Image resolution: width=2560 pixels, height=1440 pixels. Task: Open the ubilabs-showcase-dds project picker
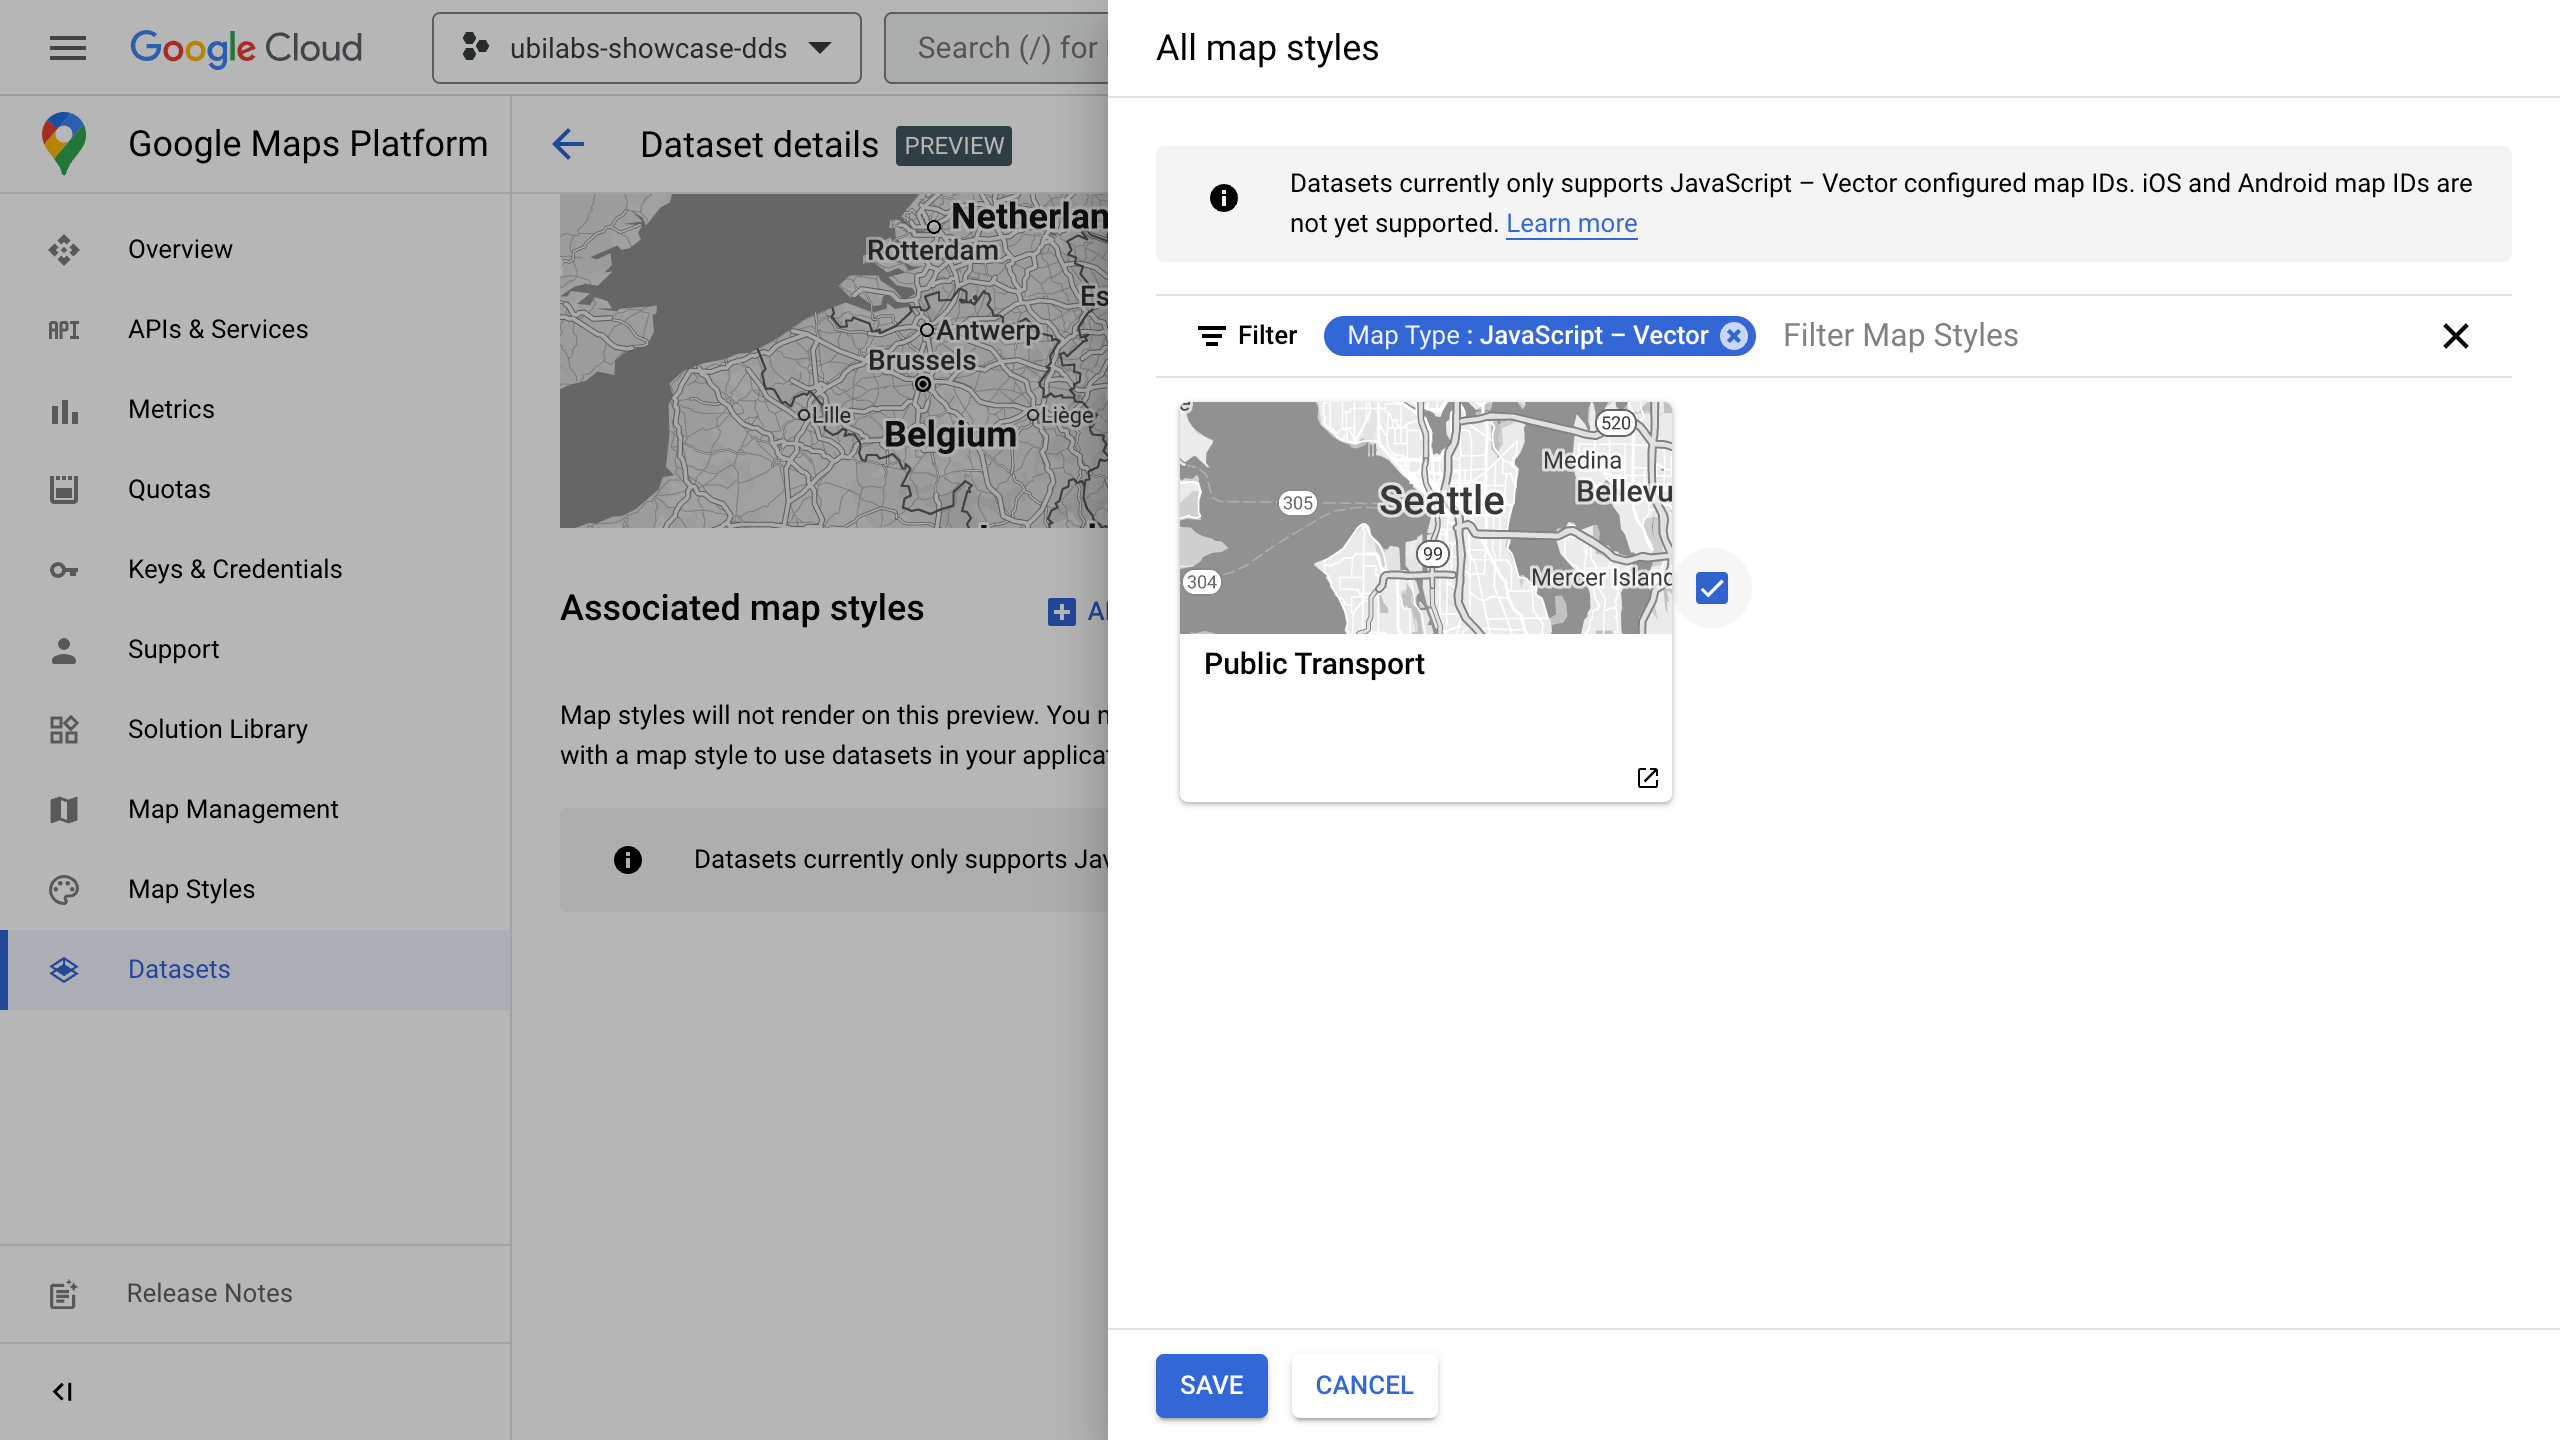click(x=647, y=48)
